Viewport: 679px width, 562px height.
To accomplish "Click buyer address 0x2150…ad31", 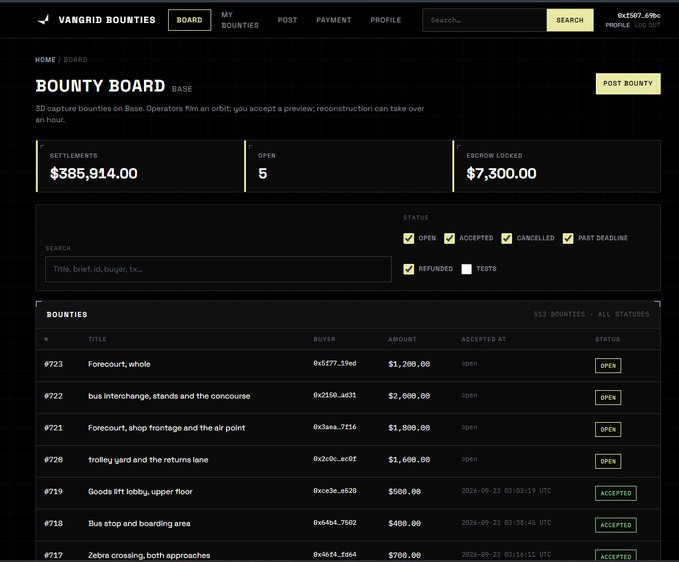I will click(x=335, y=395).
